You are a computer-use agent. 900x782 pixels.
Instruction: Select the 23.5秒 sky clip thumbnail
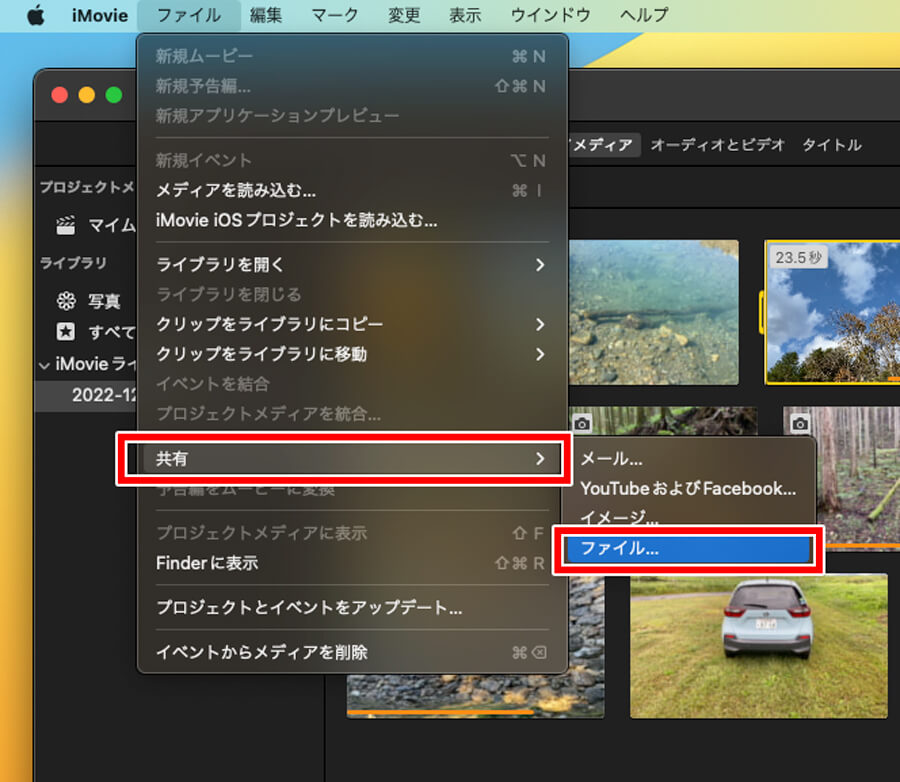[x=833, y=312]
